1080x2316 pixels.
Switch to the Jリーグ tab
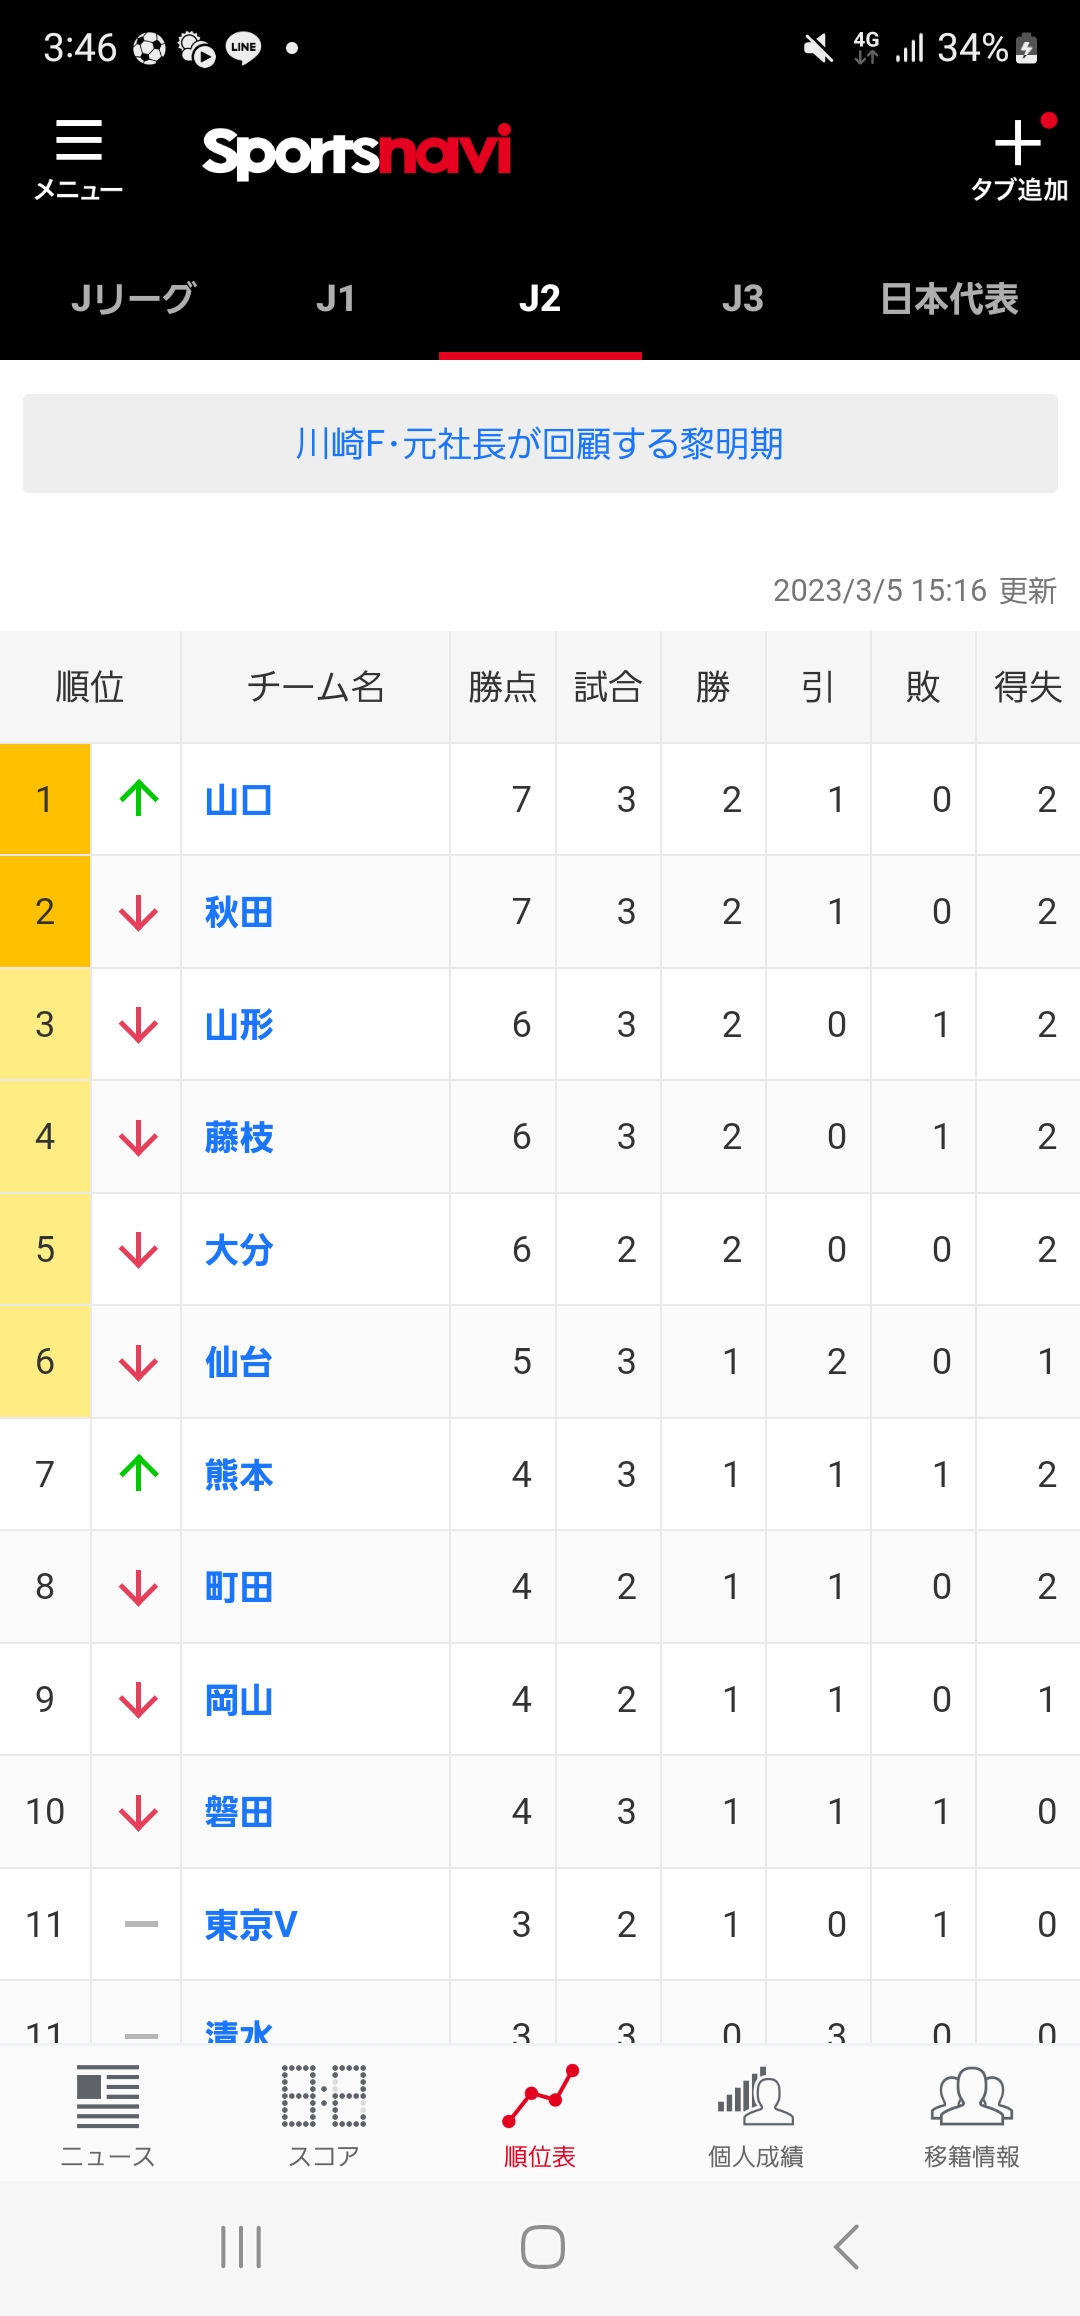coord(133,299)
